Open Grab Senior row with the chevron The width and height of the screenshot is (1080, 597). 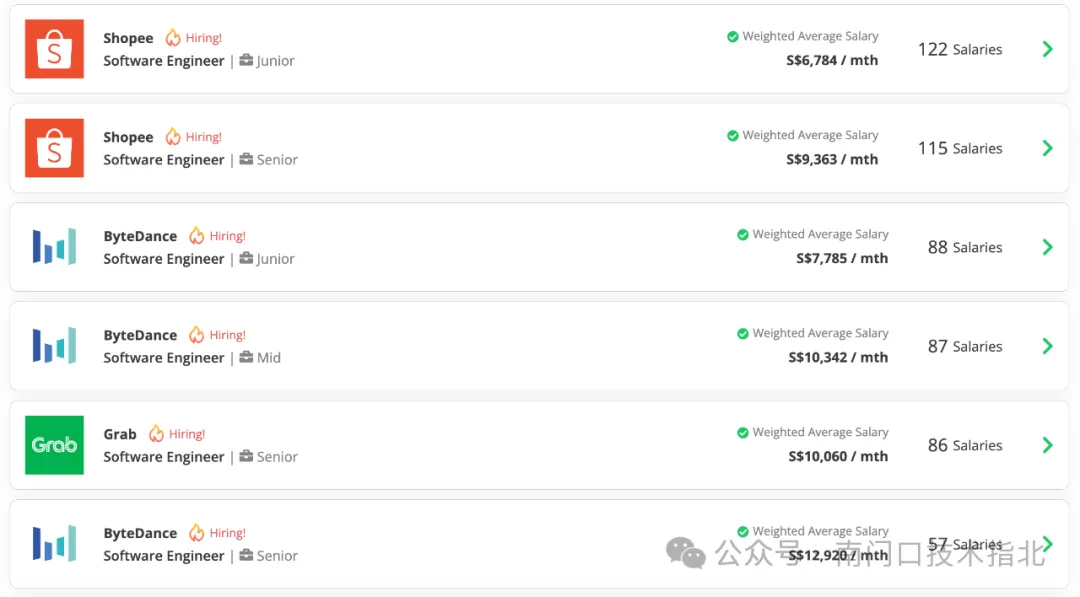coord(1047,445)
